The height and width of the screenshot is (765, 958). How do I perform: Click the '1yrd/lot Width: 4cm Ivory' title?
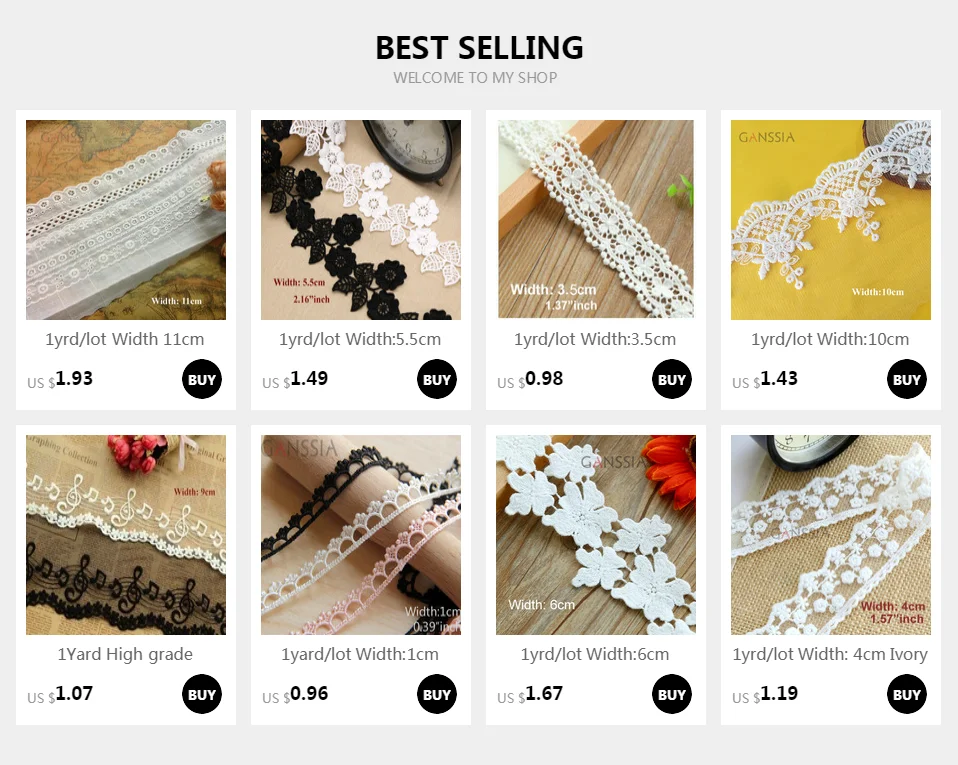pyautogui.click(x=830, y=654)
